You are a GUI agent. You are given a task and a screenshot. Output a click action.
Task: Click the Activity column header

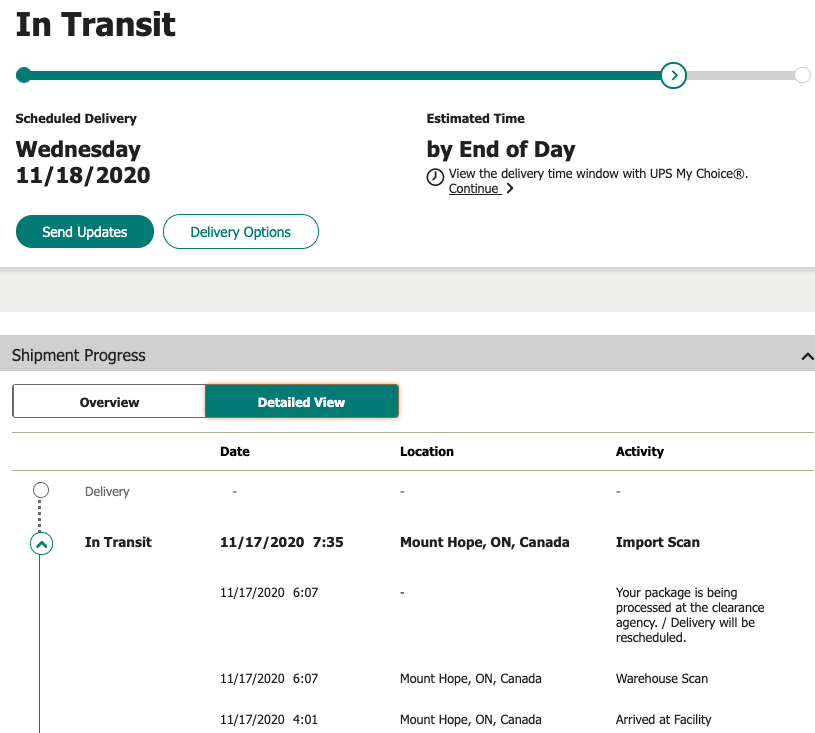640,451
